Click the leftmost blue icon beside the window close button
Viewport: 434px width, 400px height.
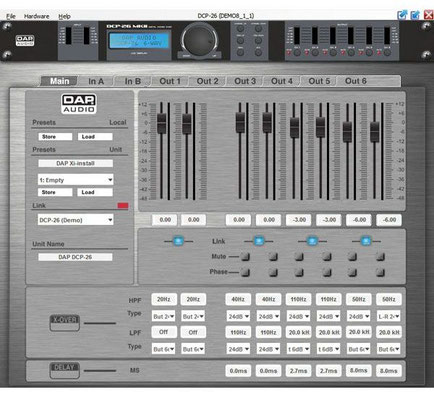[x=402, y=15]
